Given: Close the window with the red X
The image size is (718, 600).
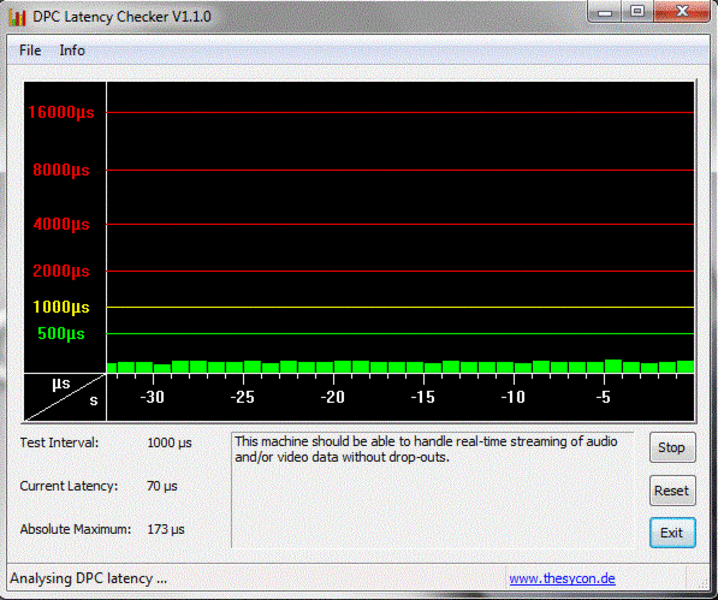Looking at the screenshot, I should tap(683, 12).
